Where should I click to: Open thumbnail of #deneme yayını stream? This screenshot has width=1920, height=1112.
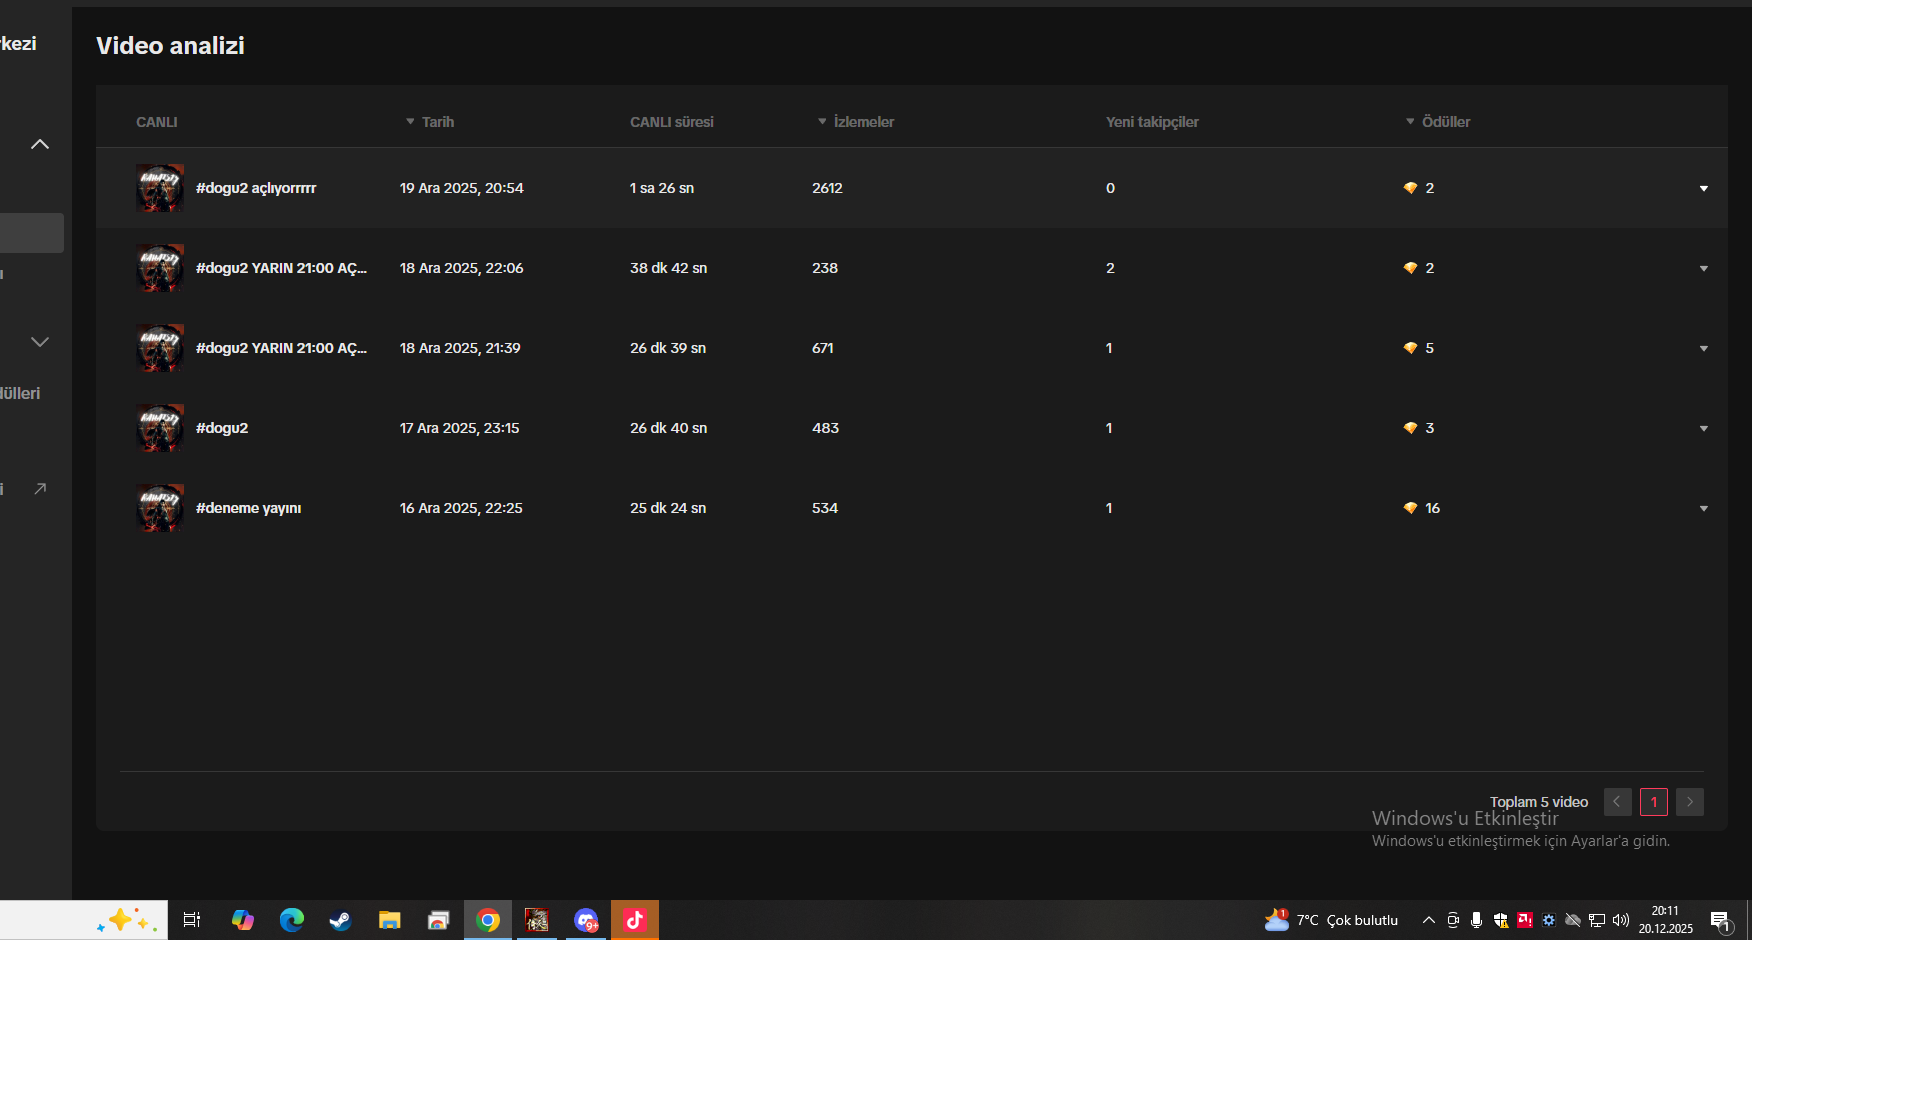point(160,508)
